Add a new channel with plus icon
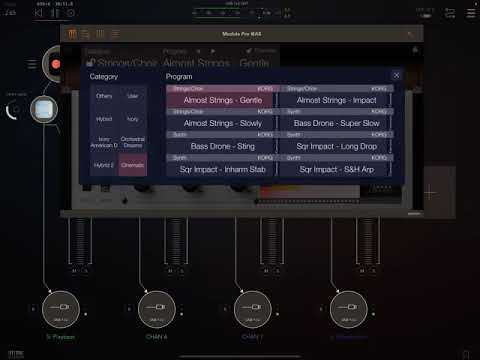 point(430,193)
